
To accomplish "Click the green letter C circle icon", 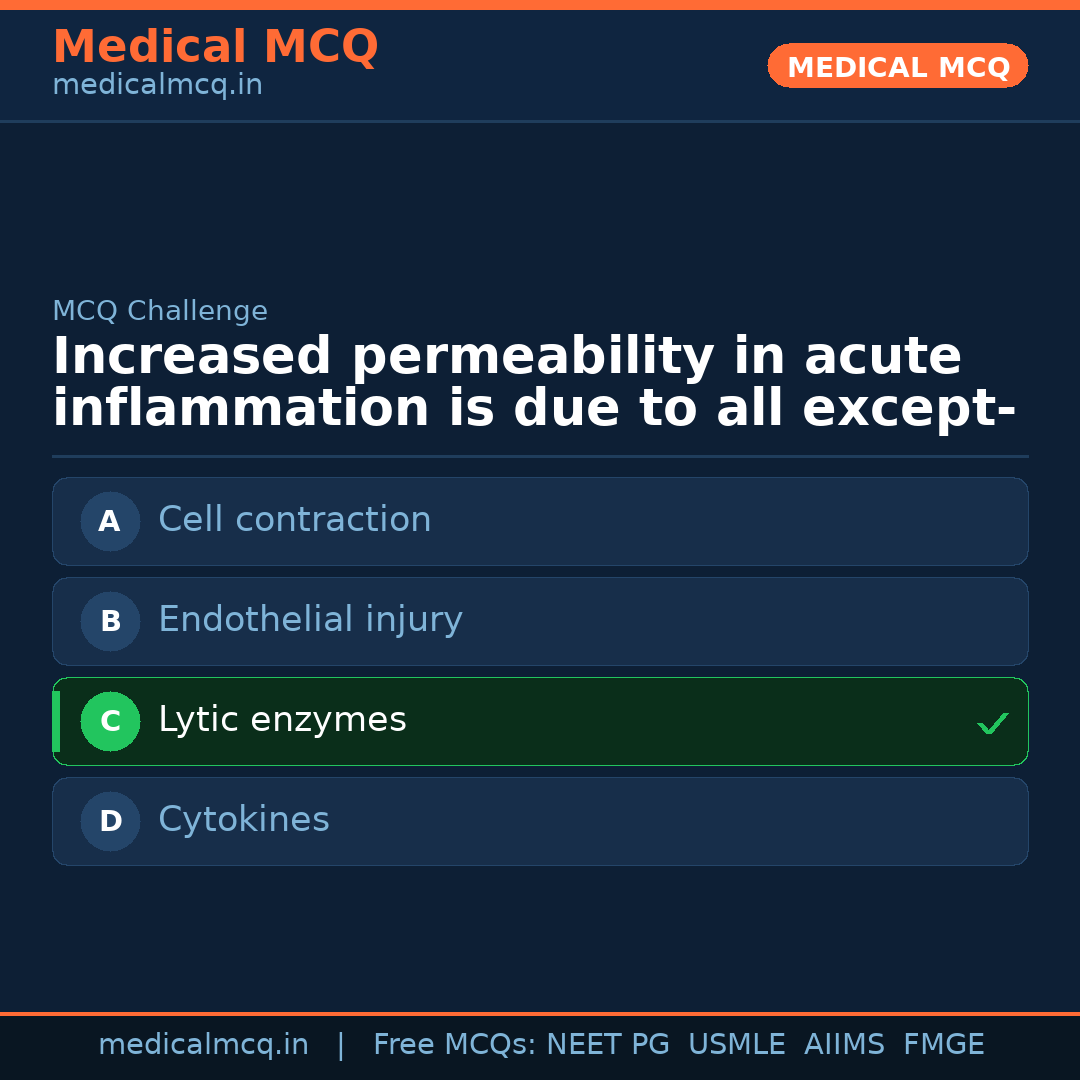I will [110, 721].
